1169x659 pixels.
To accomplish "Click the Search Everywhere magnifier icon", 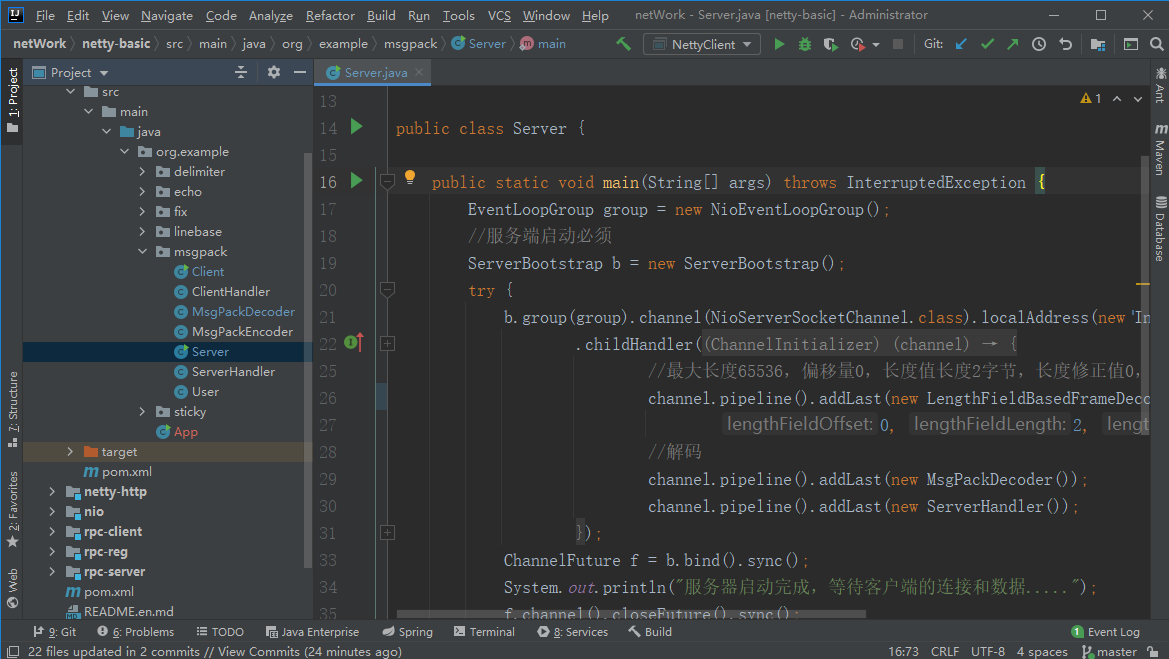I will point(1156,44).
